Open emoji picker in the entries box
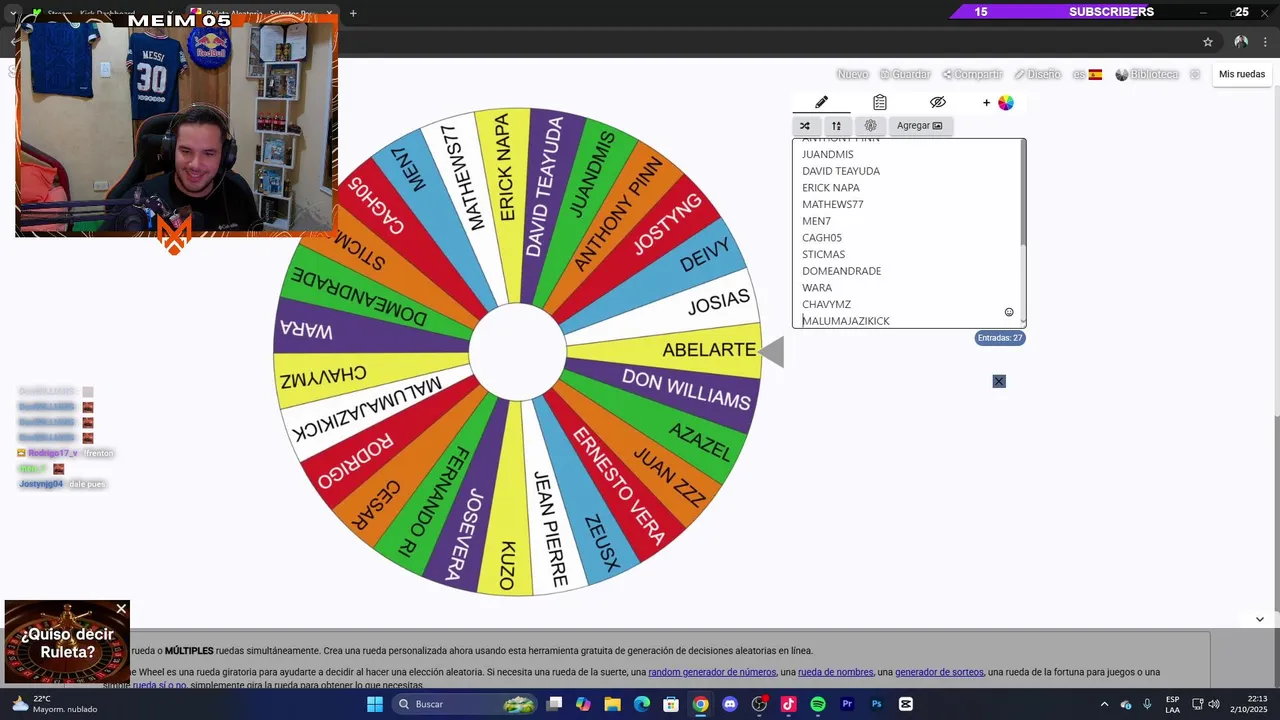The width and height of the screenshot is (1280, 720). click(x=1009, y=312)
